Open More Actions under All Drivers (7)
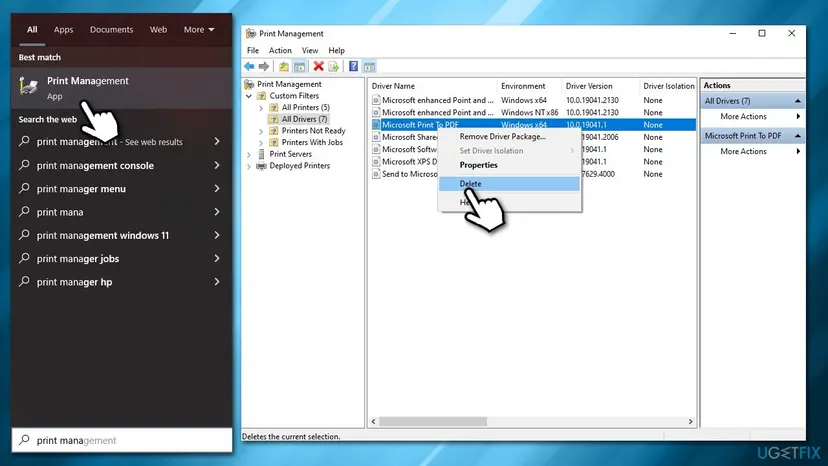Viewport: 828px width, 466px height. (x=743, y=116)
